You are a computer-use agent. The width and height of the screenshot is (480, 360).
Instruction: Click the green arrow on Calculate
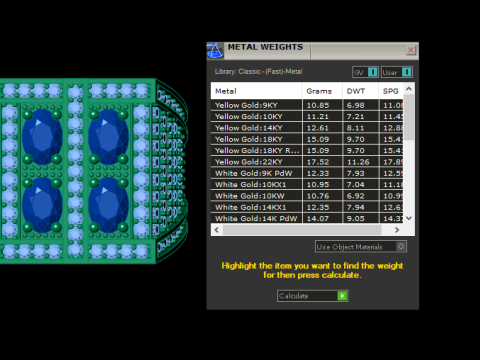[342, 296]
